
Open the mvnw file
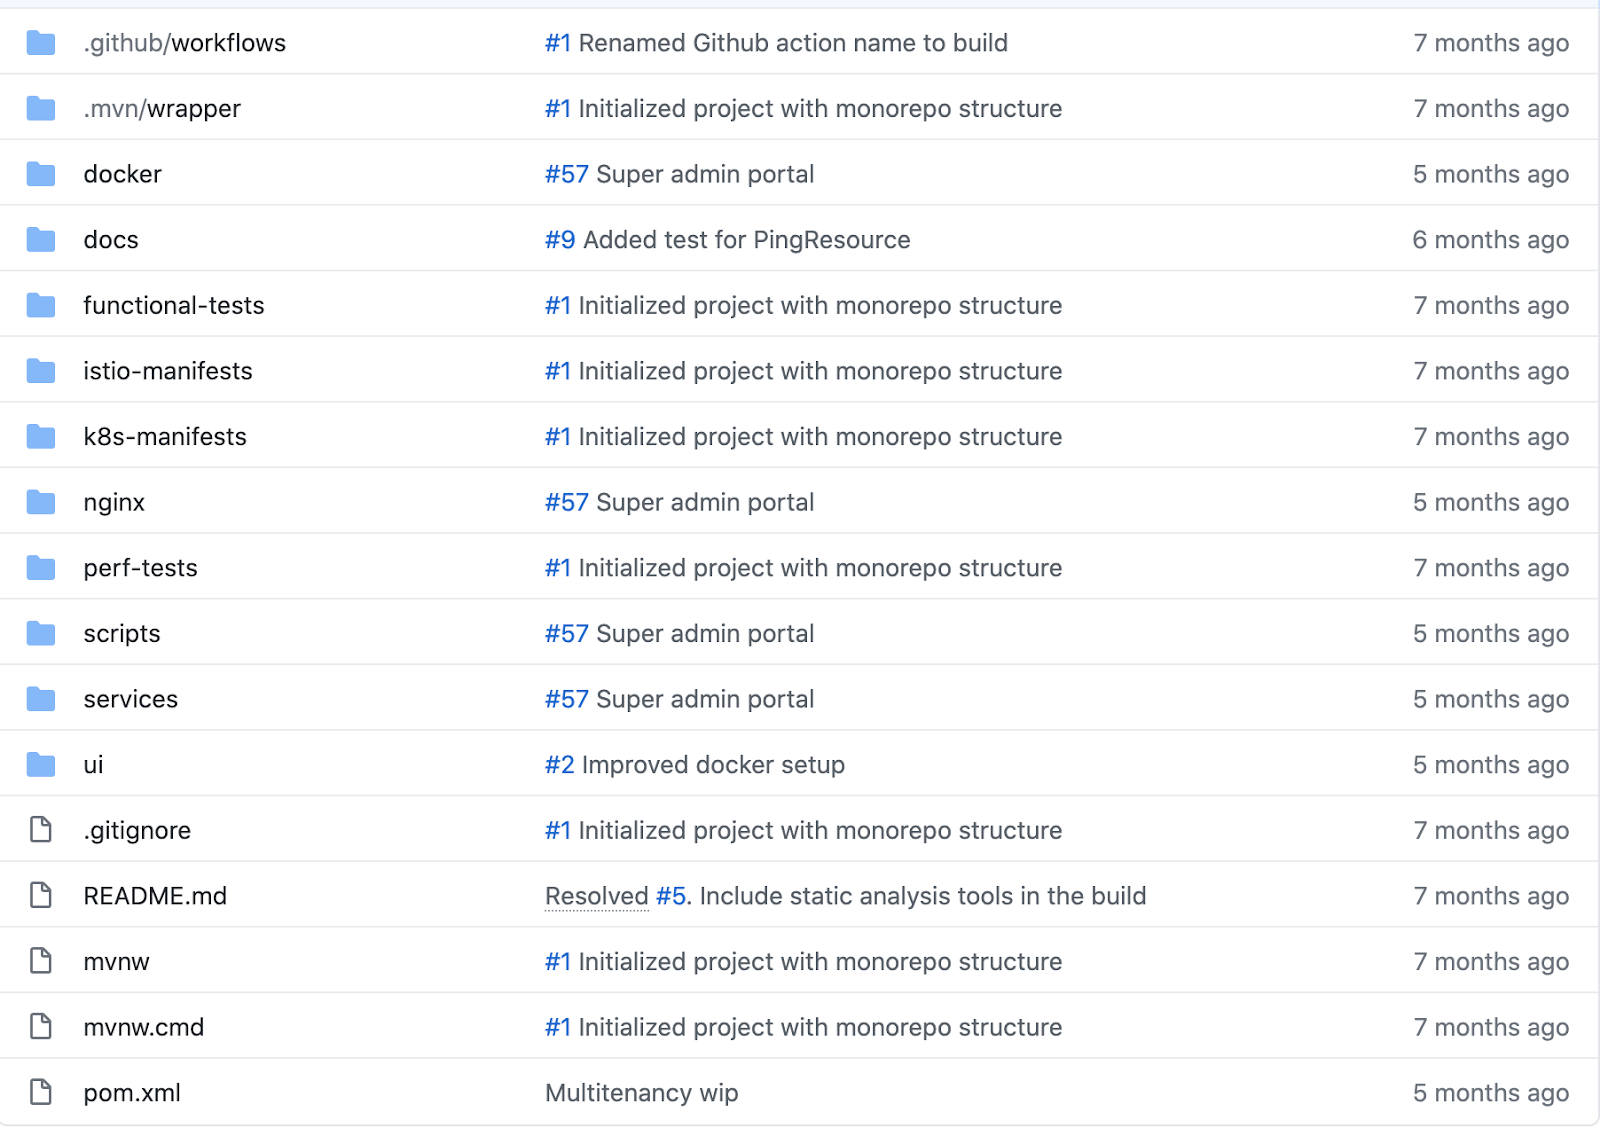117,962
